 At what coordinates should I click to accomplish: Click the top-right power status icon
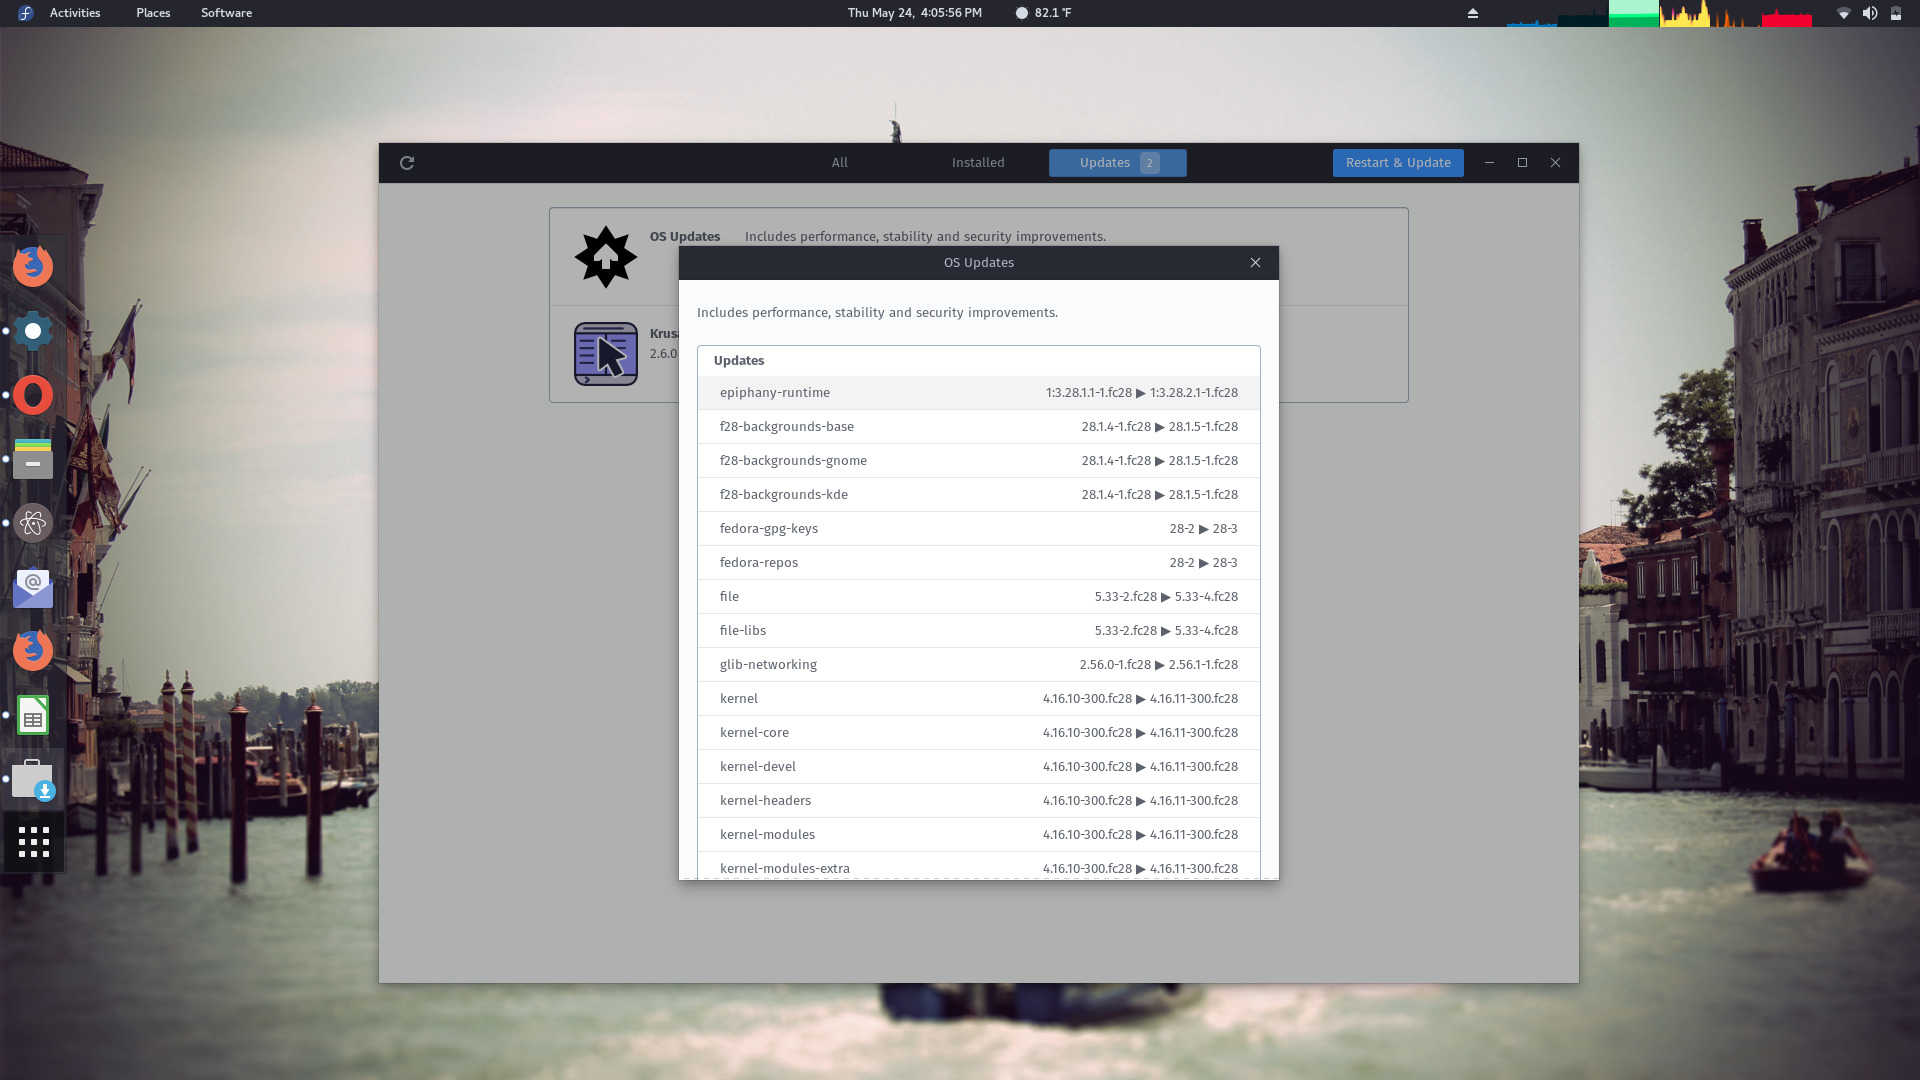coord(1895,13)
